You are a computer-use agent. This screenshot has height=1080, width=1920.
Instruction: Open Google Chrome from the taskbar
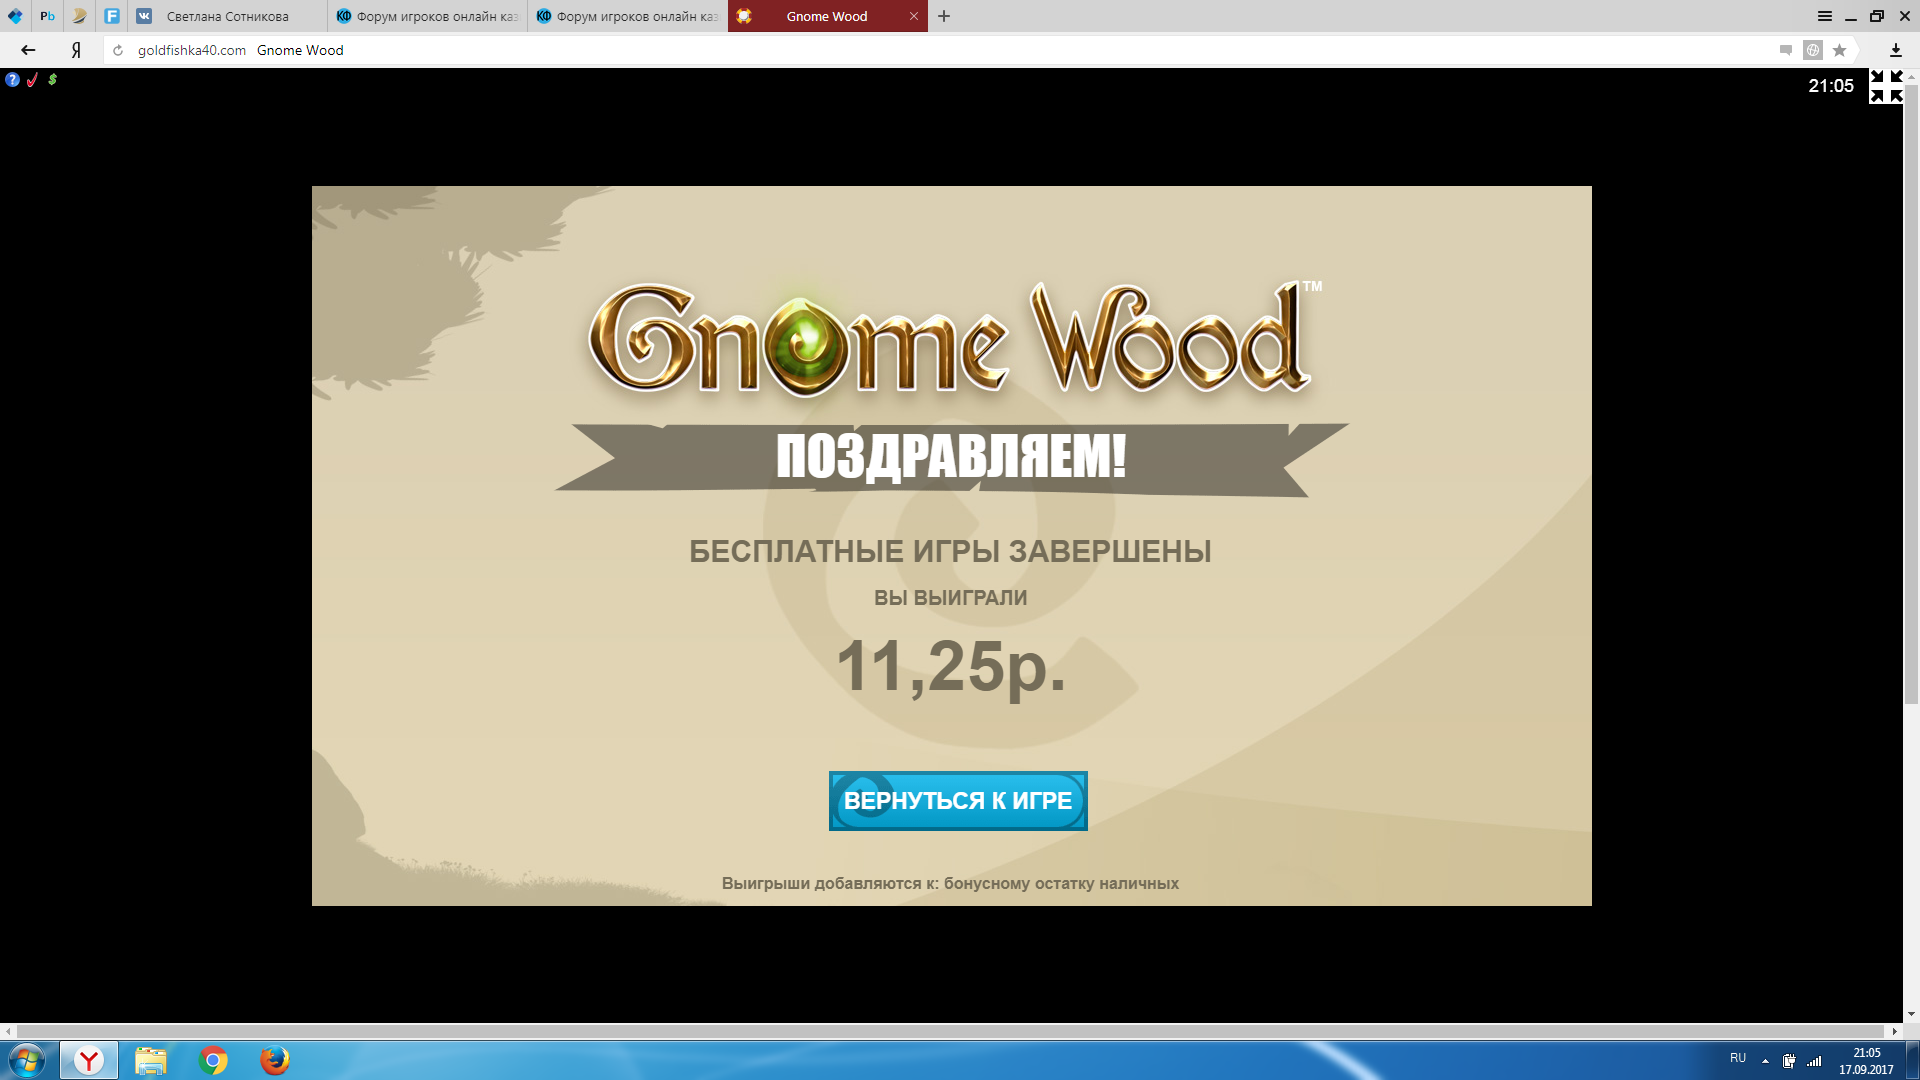[x=213, y=1060]
